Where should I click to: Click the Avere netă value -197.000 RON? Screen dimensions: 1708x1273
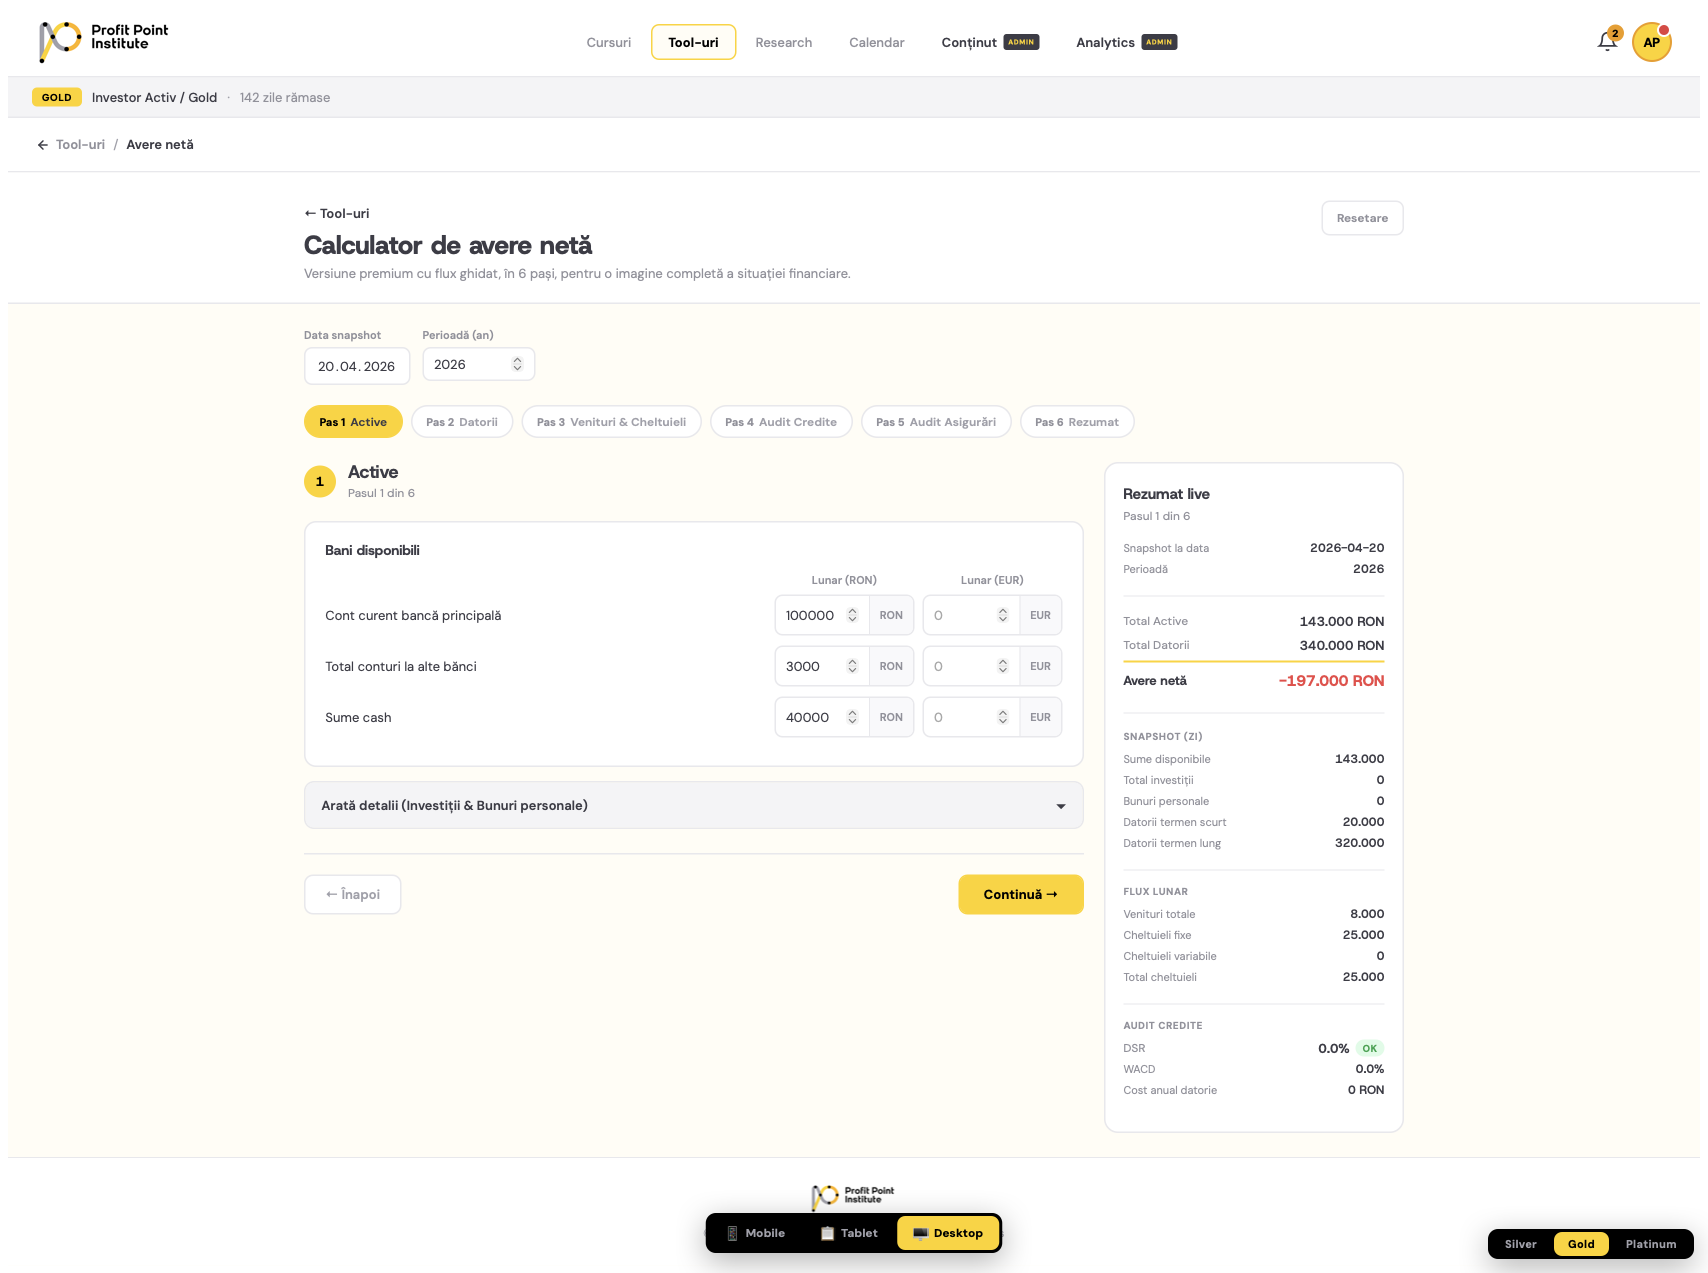1331,681
